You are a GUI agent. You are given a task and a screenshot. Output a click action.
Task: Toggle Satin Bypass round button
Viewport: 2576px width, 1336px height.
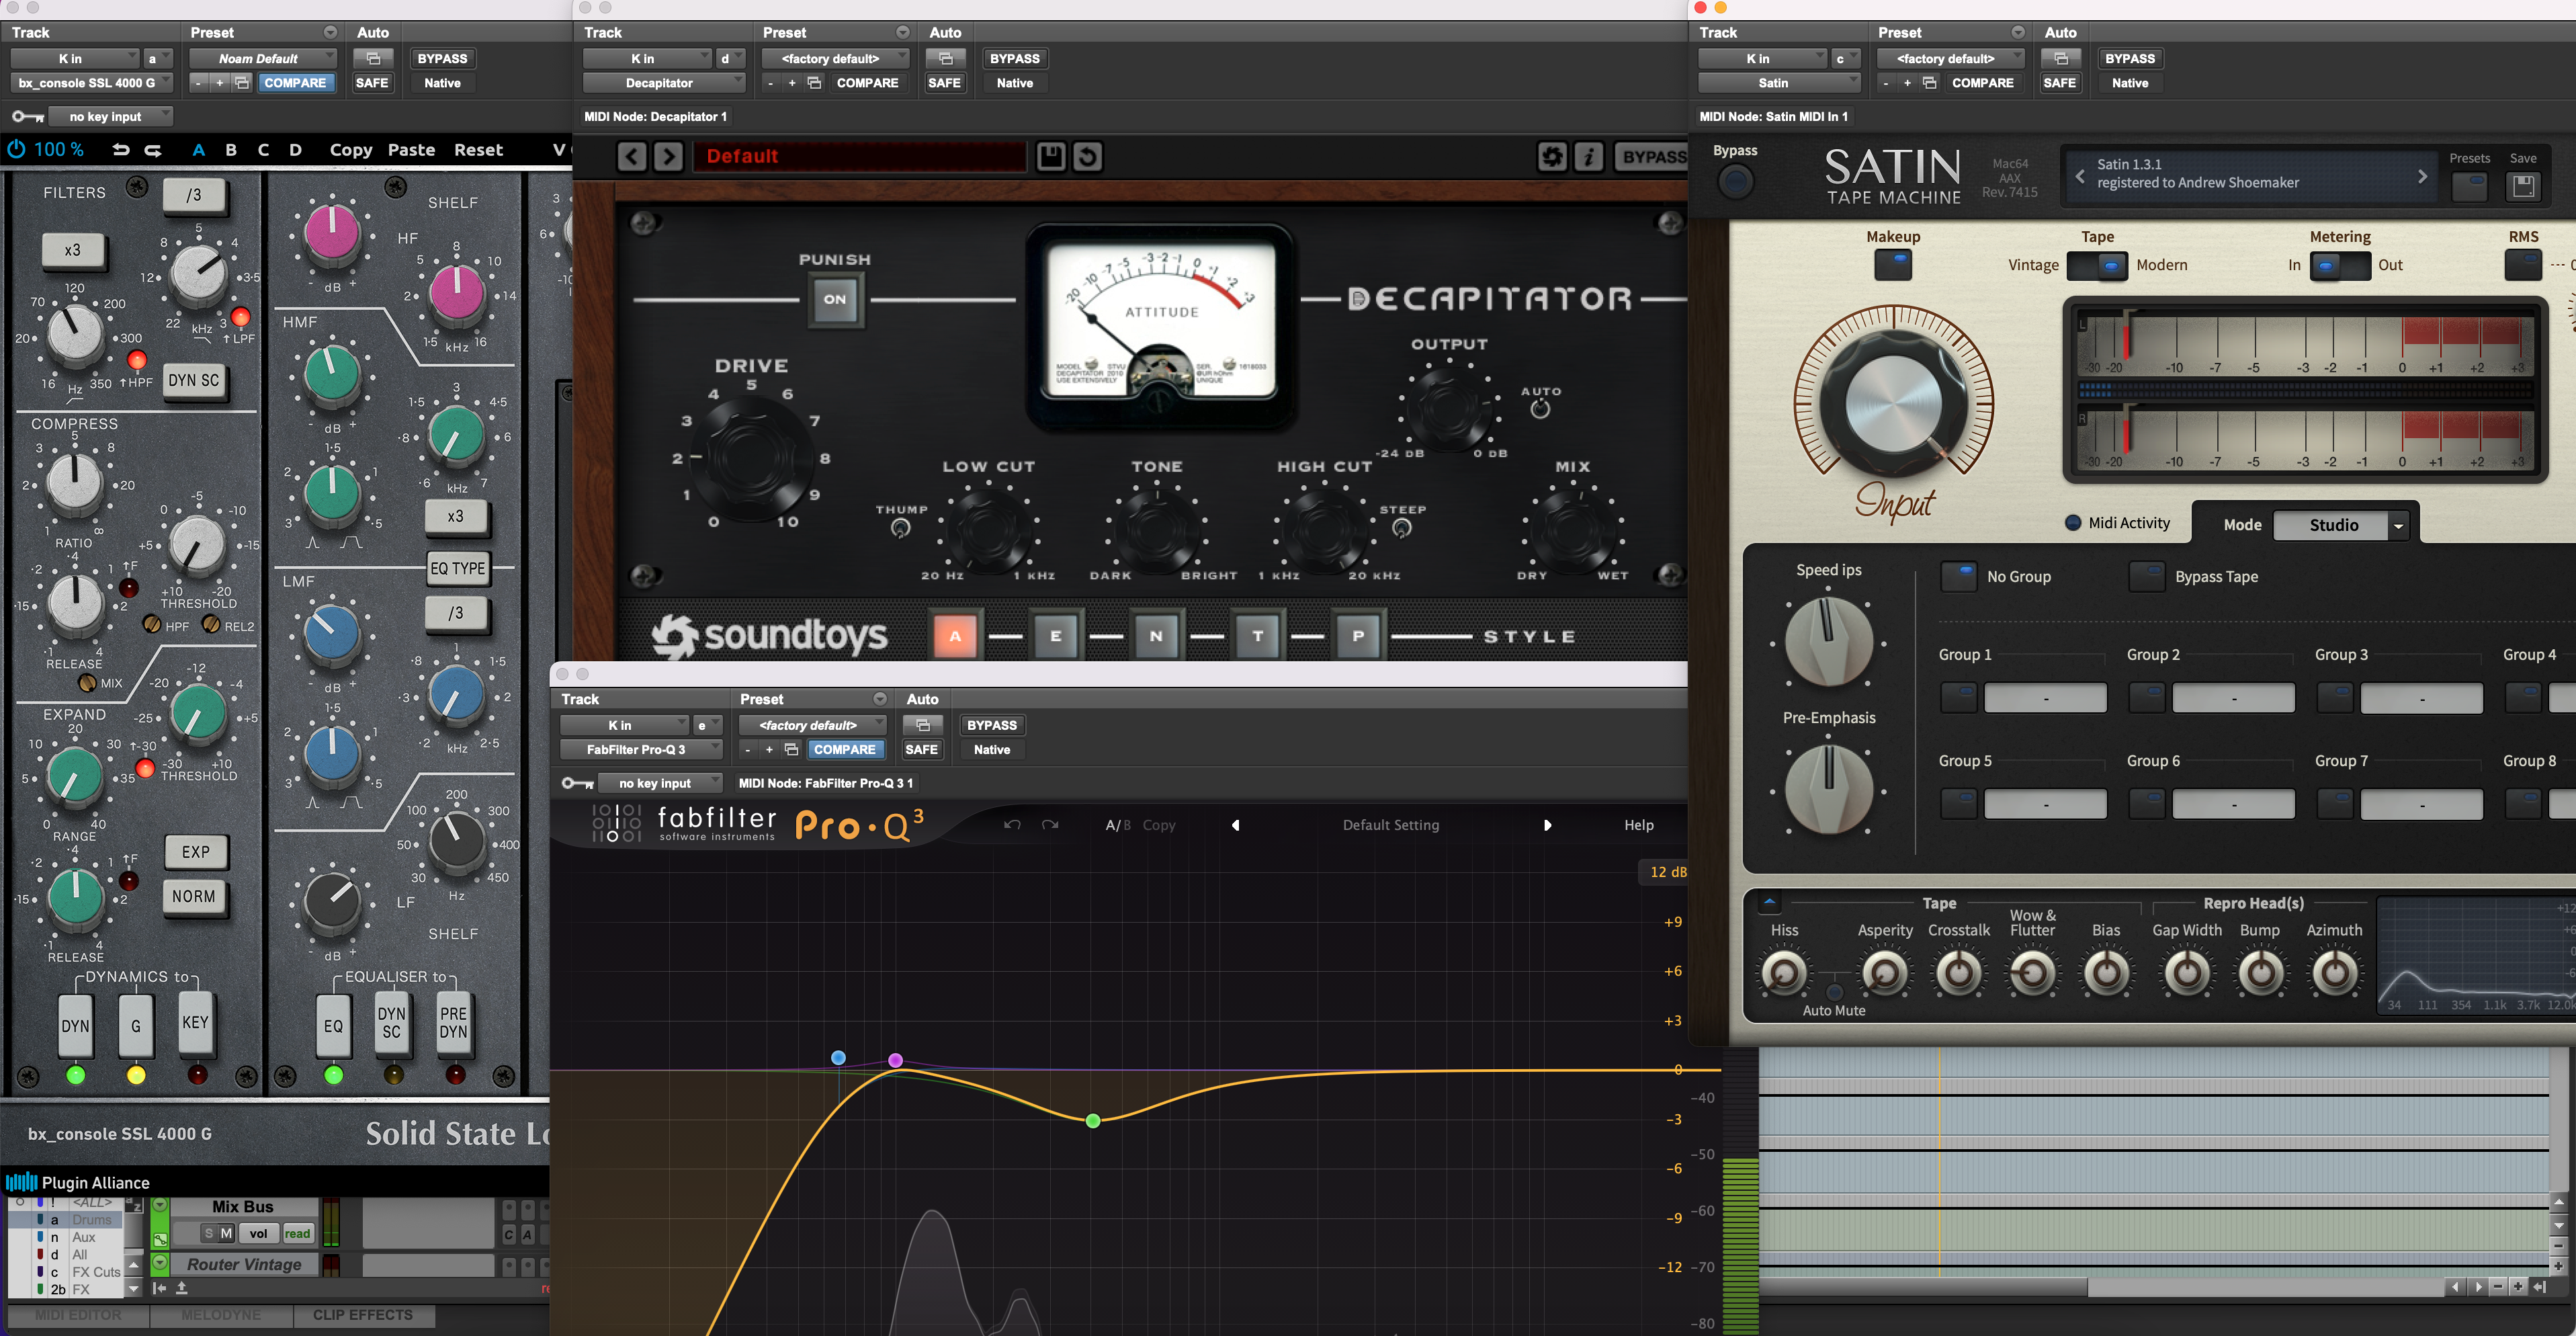click(x=1735, y=181)
